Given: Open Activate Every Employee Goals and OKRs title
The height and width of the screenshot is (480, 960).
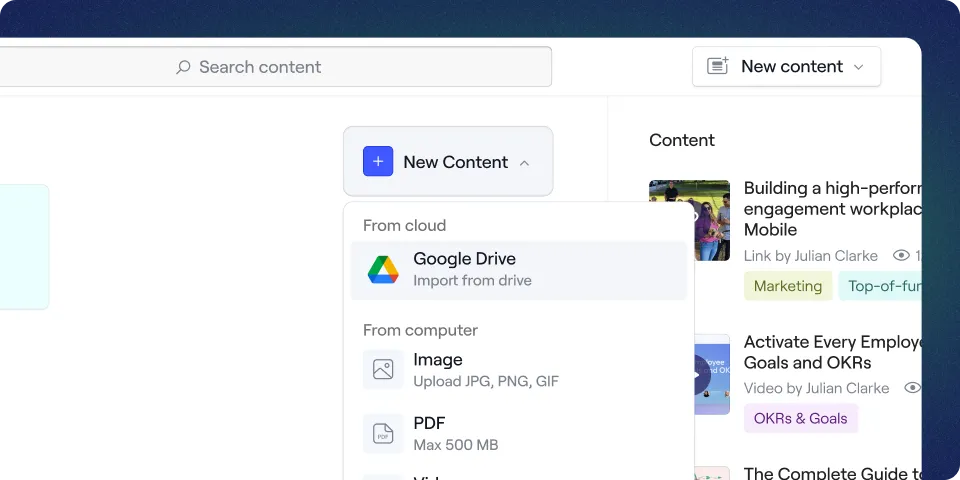Looking at the screenshot, I should tap(832, 352).
